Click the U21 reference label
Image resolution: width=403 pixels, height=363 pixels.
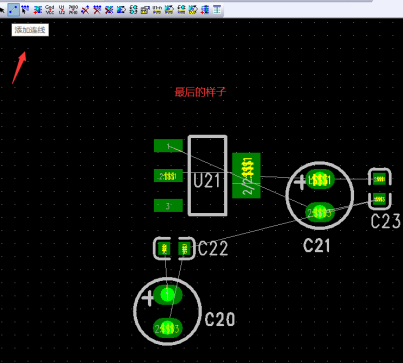(x=207, y=181)
